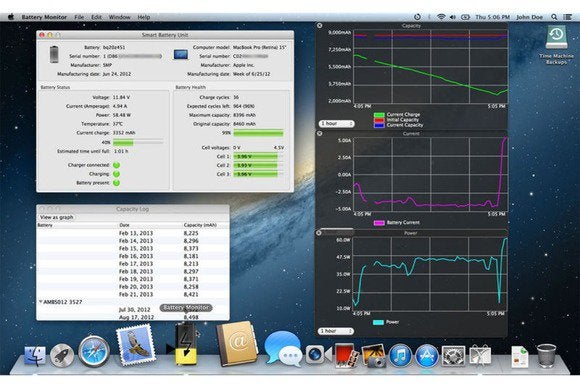580x388 pixels.
Task: Open the Help menu
Action: click(x=144, y=17)
